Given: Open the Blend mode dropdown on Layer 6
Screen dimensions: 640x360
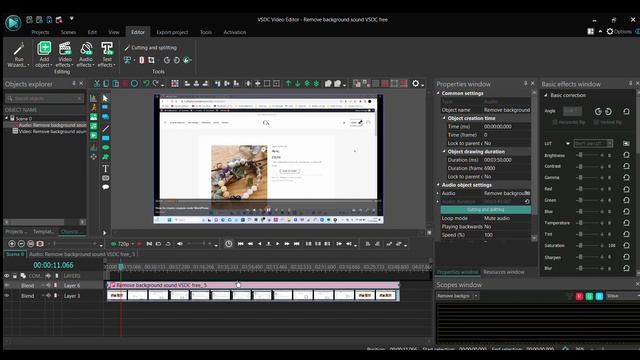Looking at the screenshot, I should tap(42, 285).
